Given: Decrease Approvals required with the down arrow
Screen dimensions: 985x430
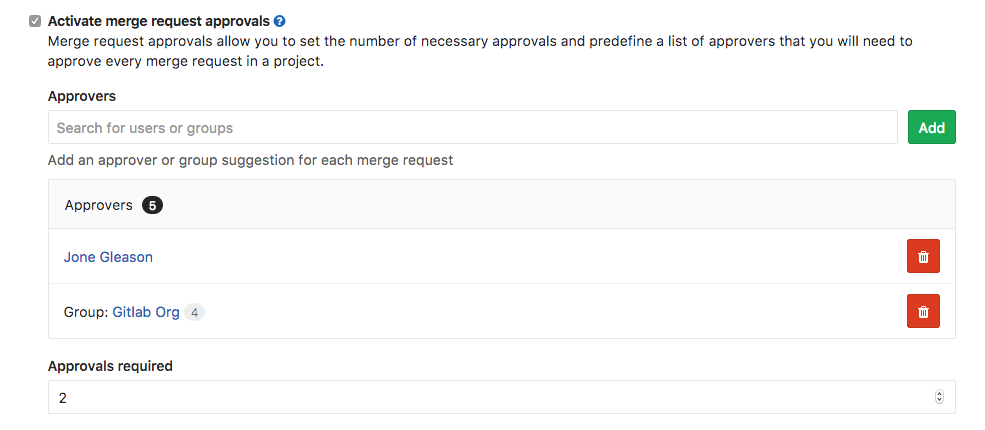Looking at the screenshot, I should tap(939, 401).
